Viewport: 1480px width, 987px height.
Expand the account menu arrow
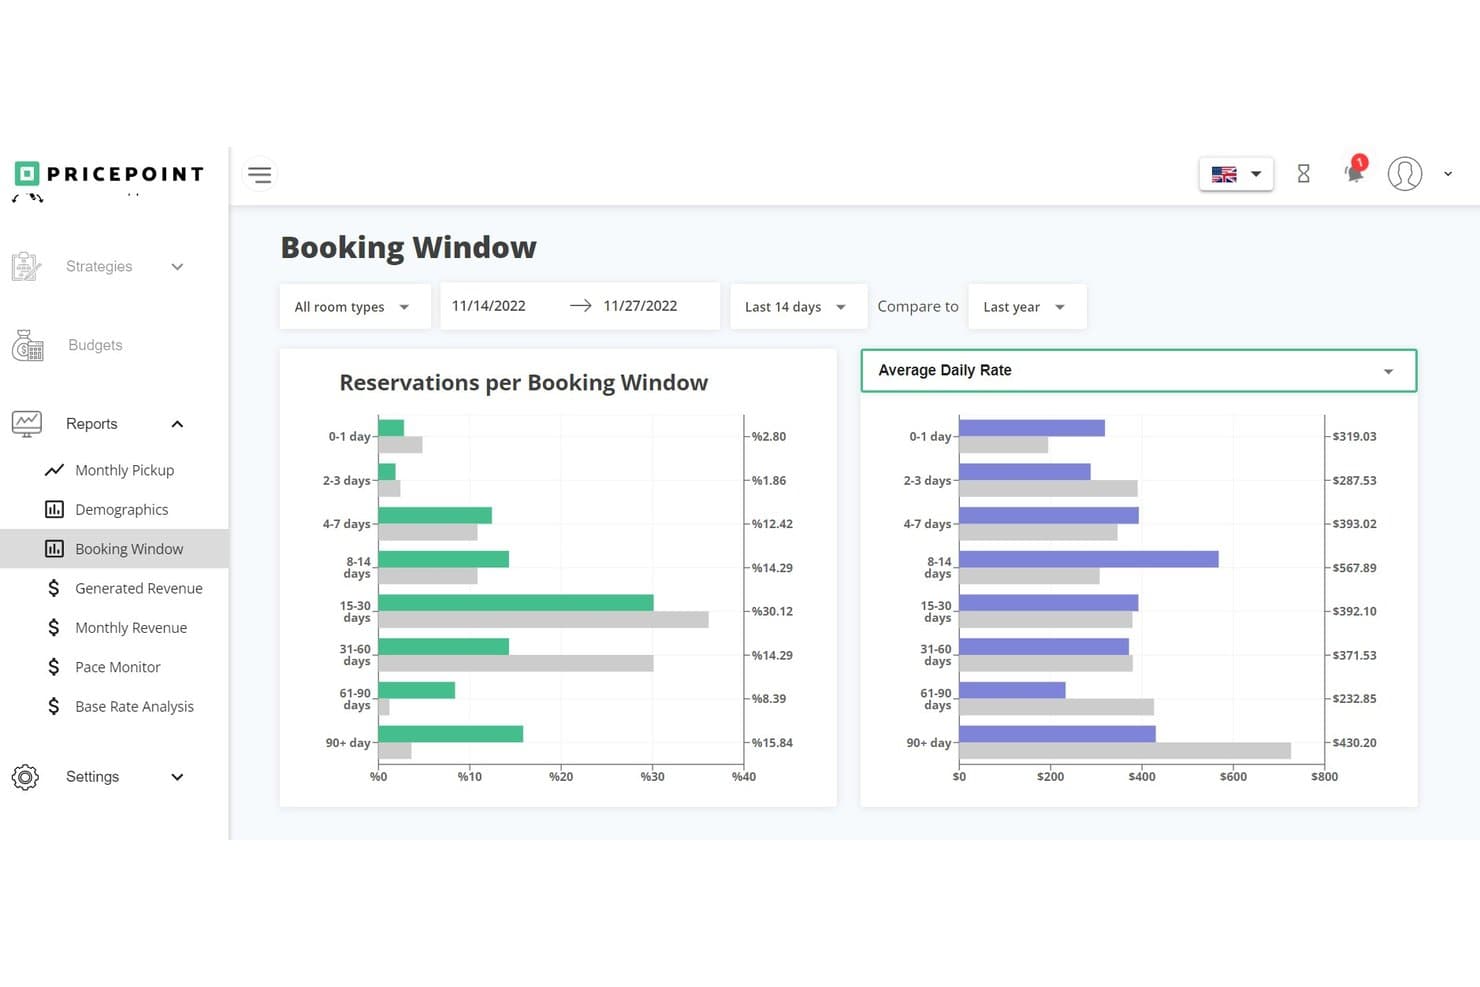point(1448,174)
